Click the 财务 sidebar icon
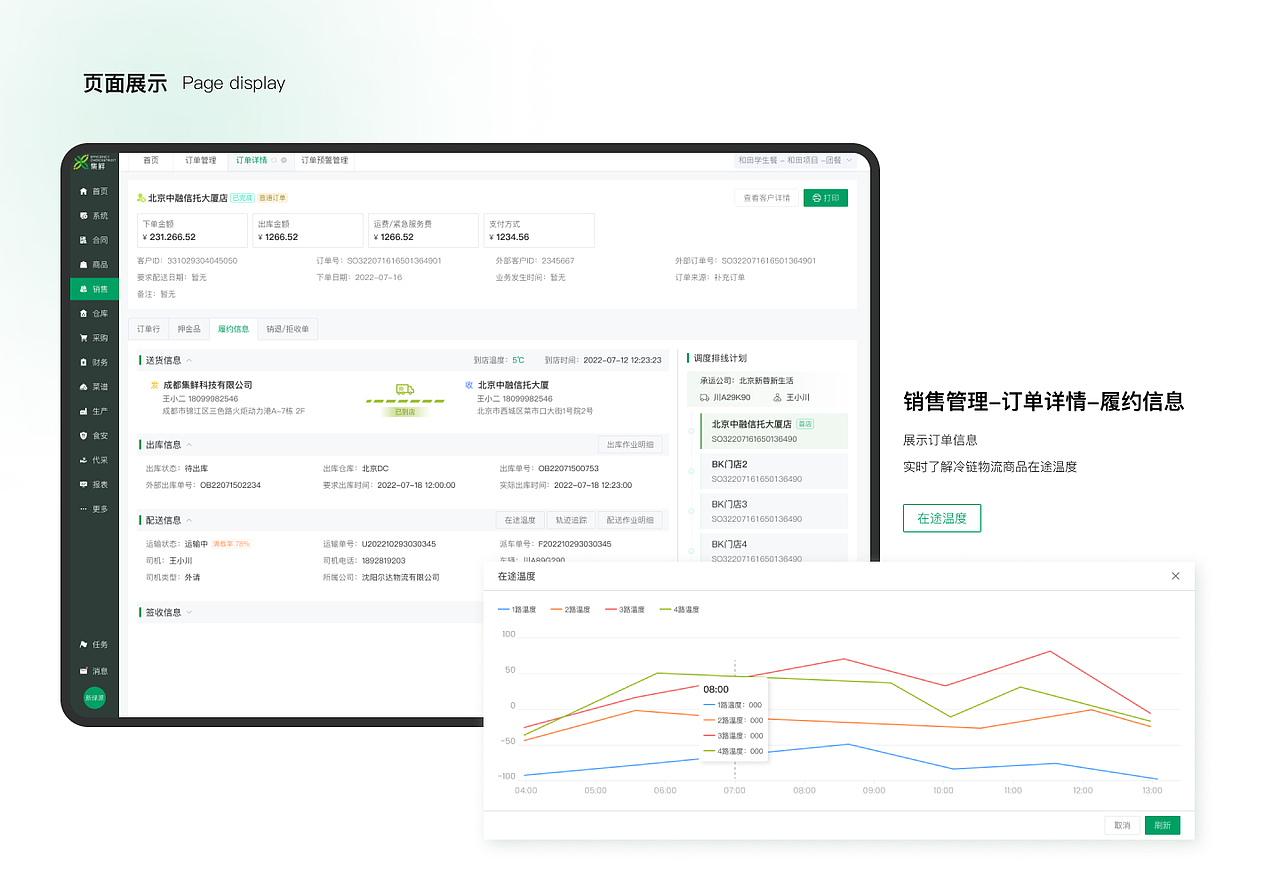 [x=95, y=361]
